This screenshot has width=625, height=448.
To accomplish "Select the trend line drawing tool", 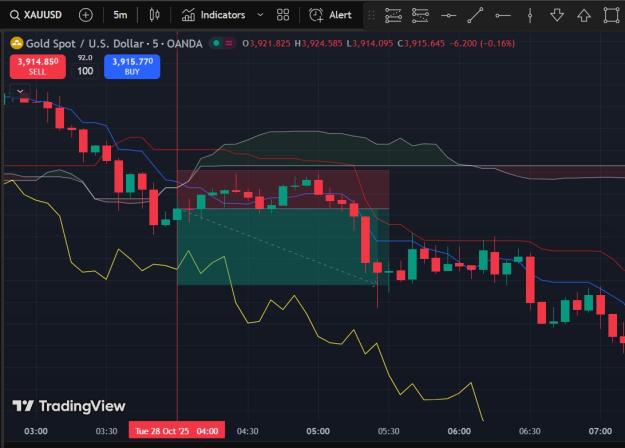I will (x=475, y=16).
